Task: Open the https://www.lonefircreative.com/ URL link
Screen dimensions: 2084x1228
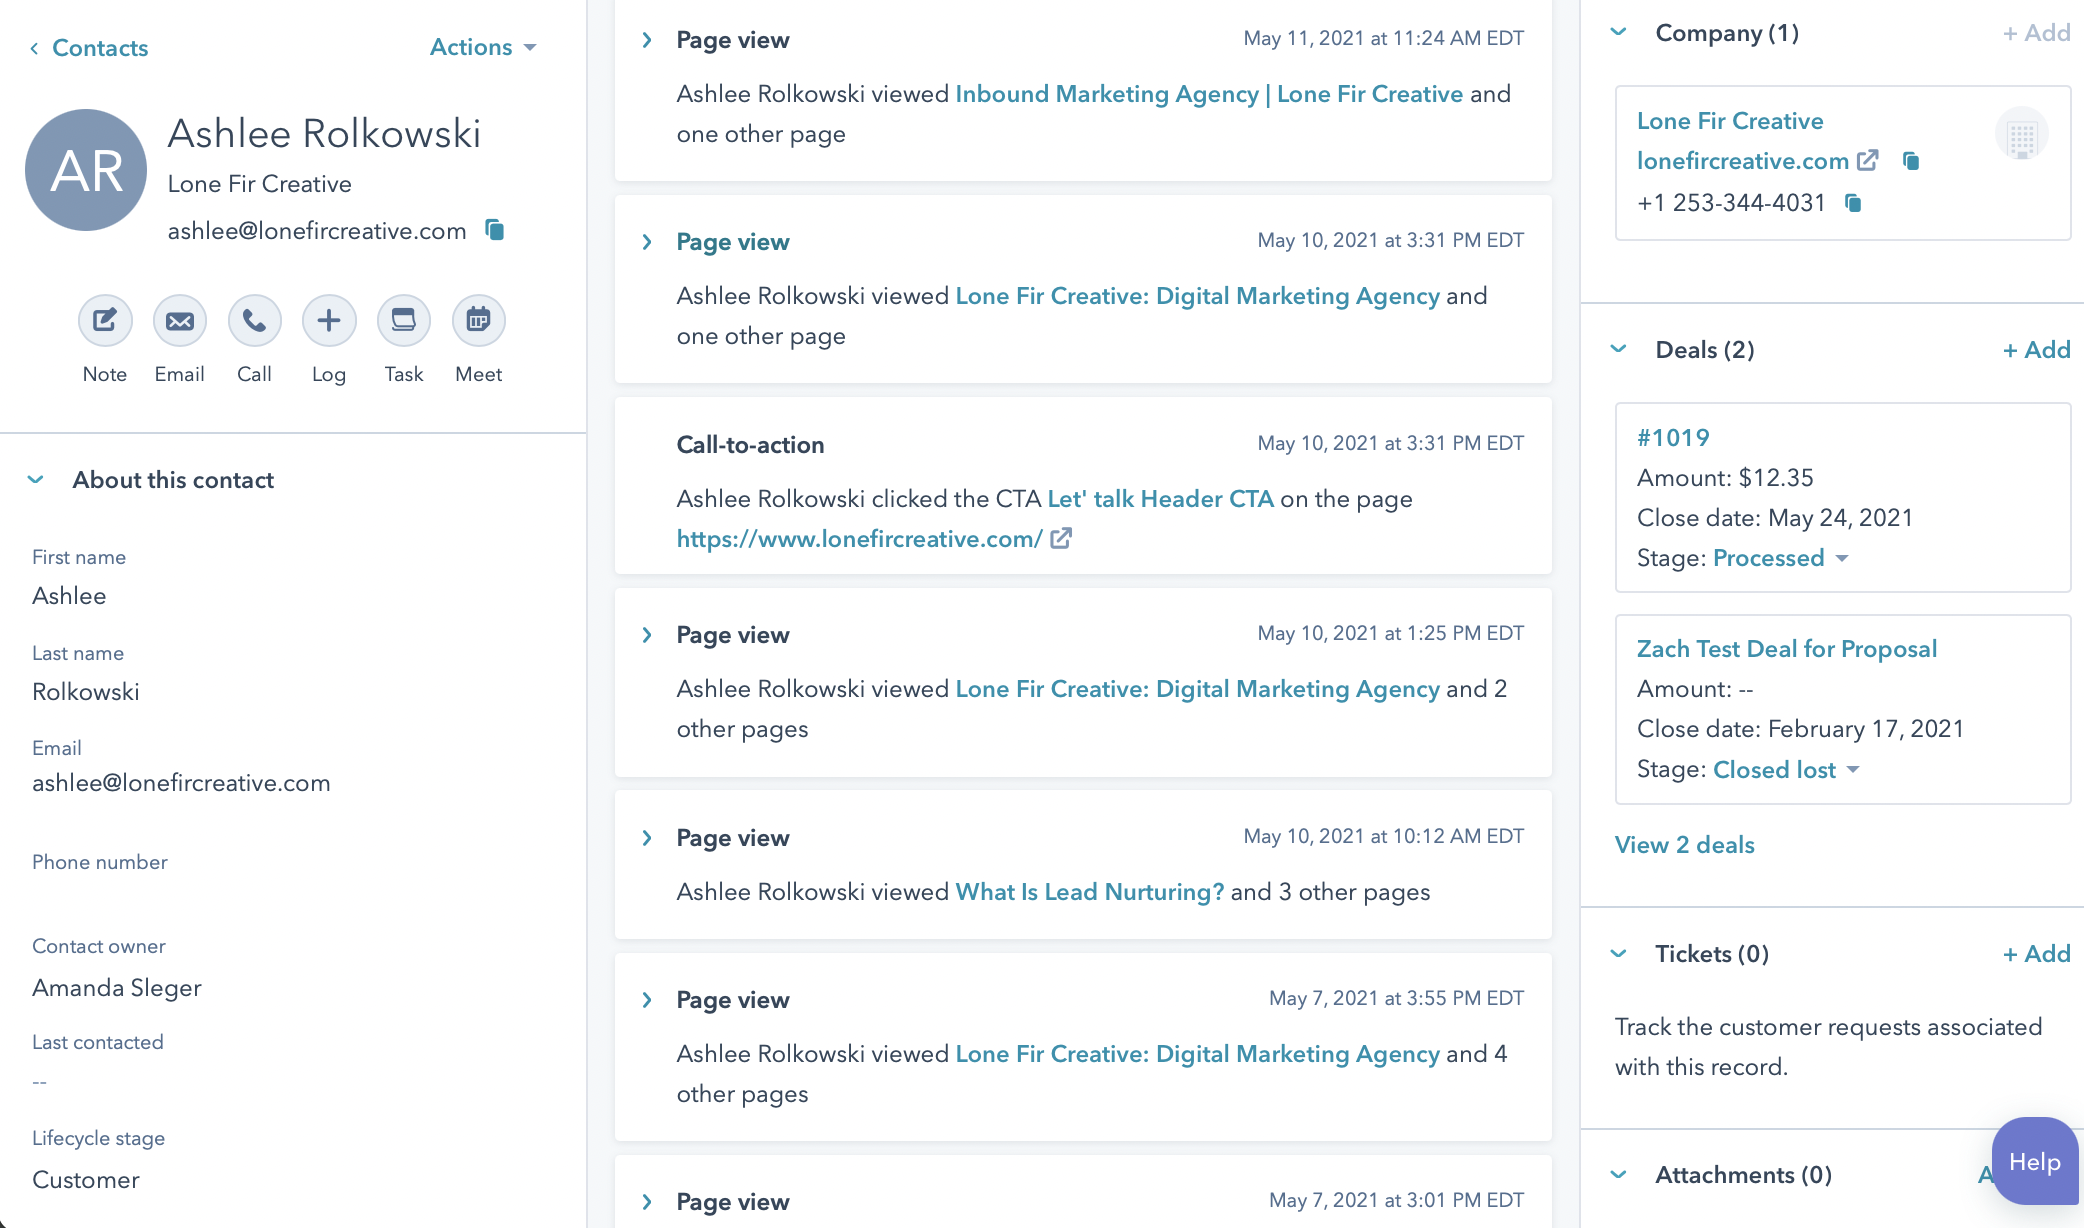Action: click(x=860, y=539)
